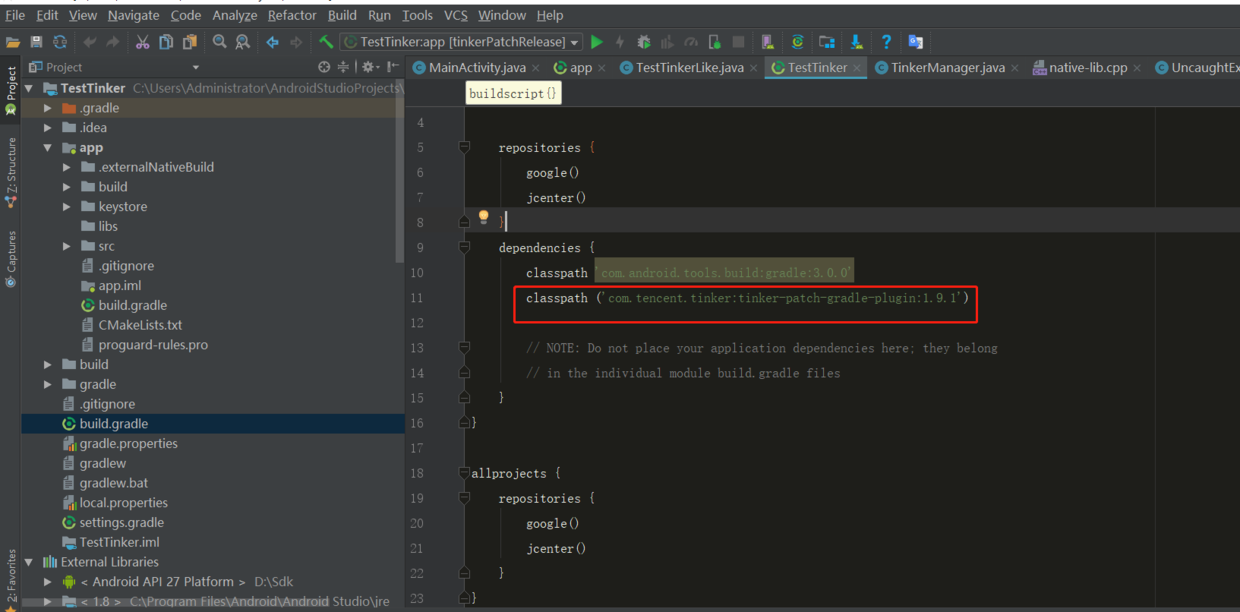Switch to the TinkerManager.java tab
Viewport: 1240px width, 612px height.
click(947, 67)
